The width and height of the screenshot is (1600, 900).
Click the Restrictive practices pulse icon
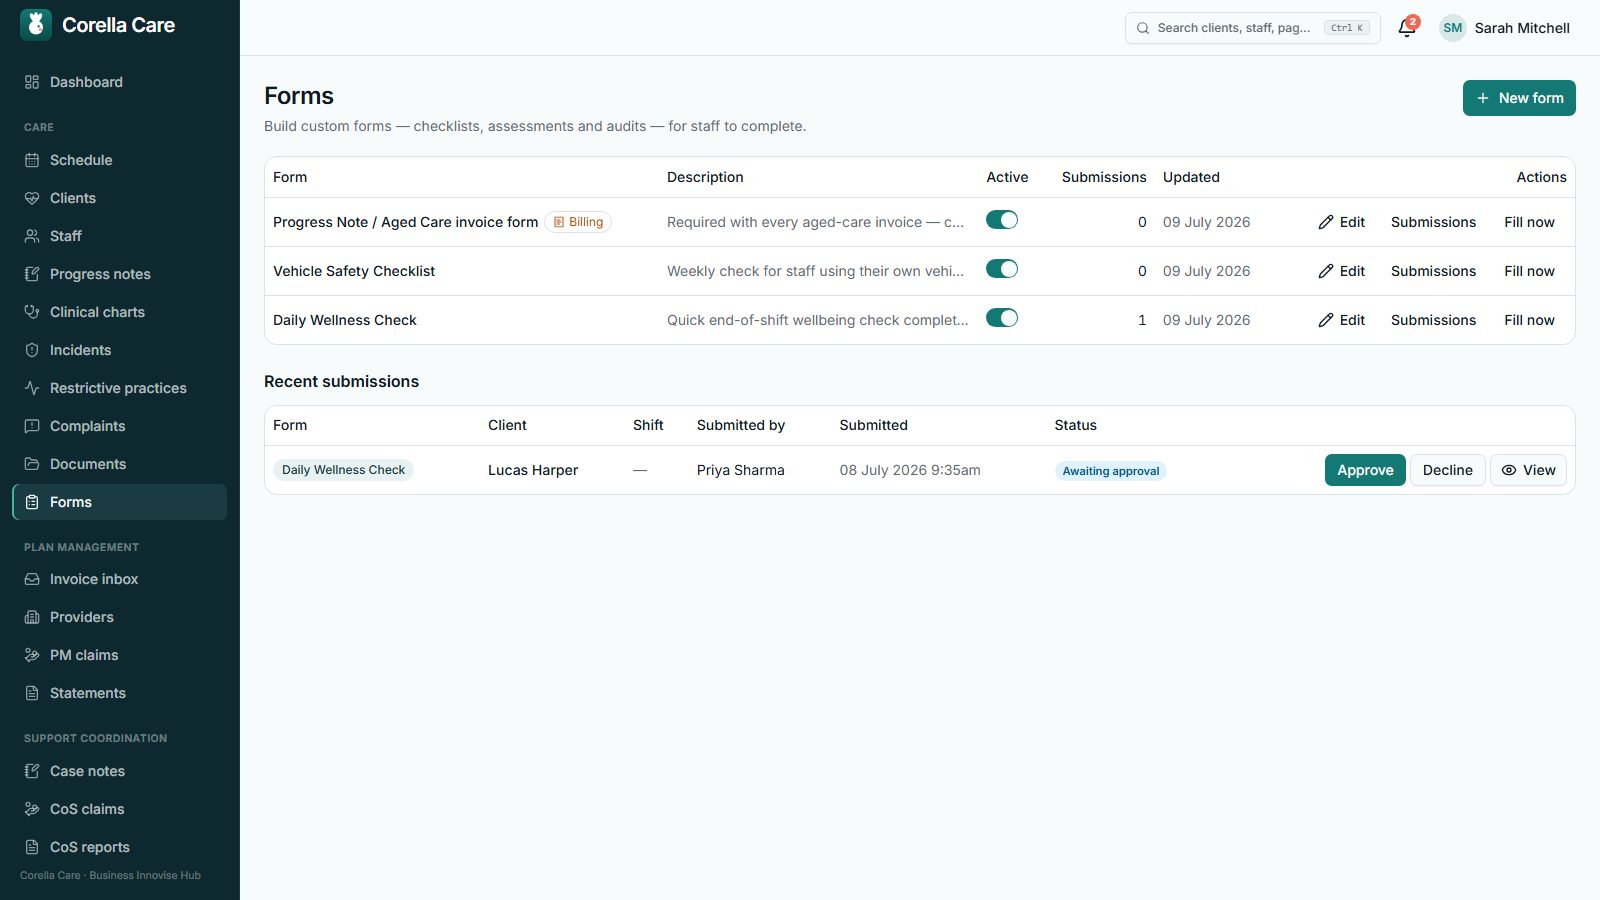coord(32,388)
